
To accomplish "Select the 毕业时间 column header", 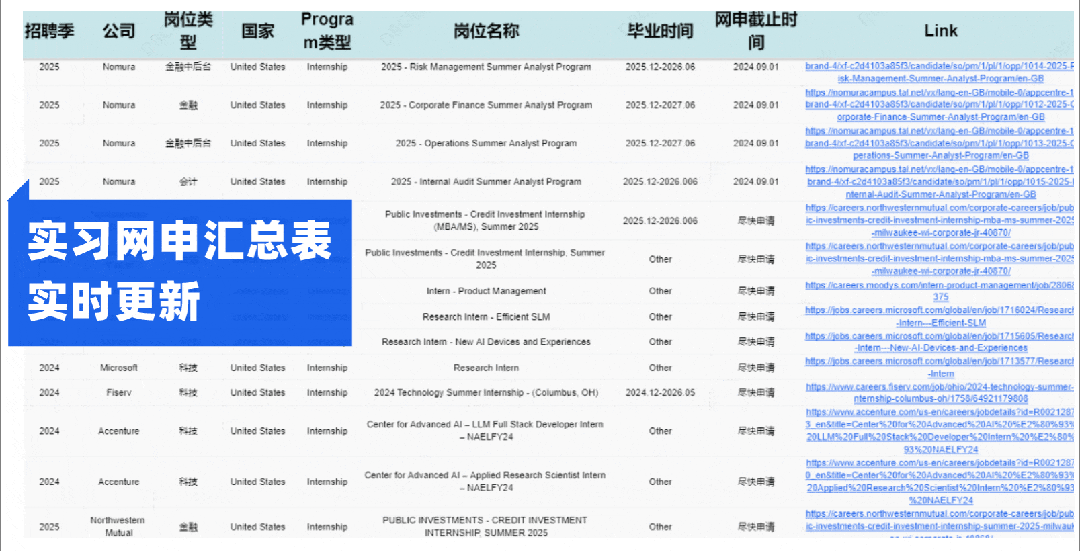I will tap(660, 31).
